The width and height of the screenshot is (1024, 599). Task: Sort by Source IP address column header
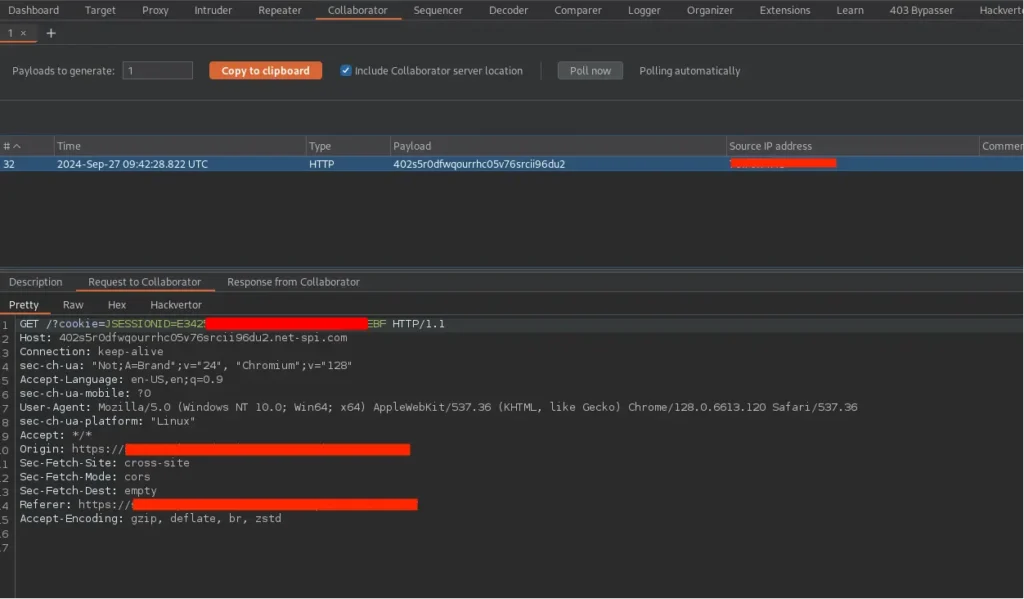(852, 146)
